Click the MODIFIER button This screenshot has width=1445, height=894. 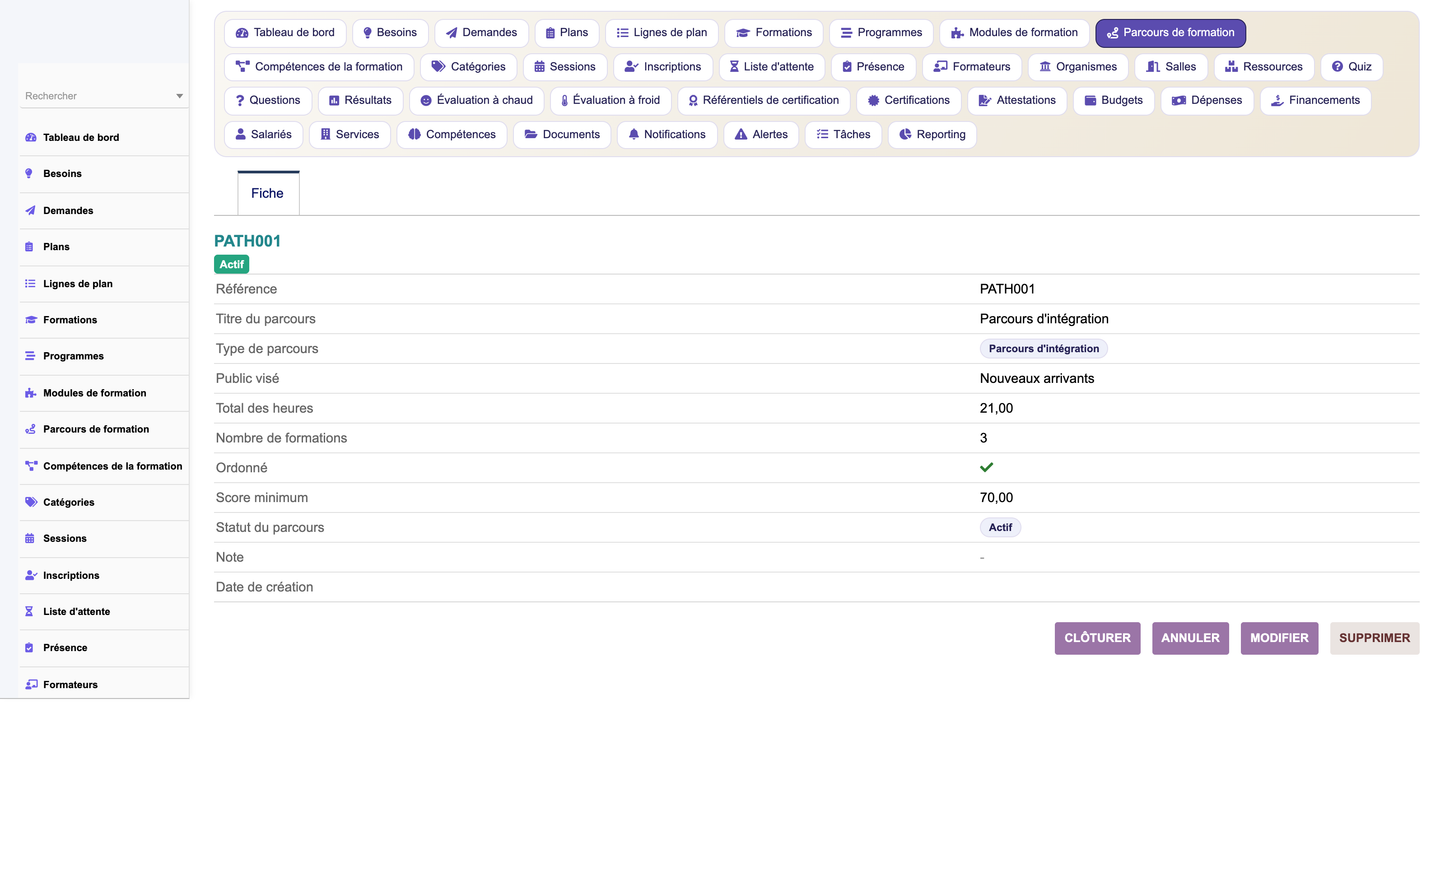click(1279, 638)
